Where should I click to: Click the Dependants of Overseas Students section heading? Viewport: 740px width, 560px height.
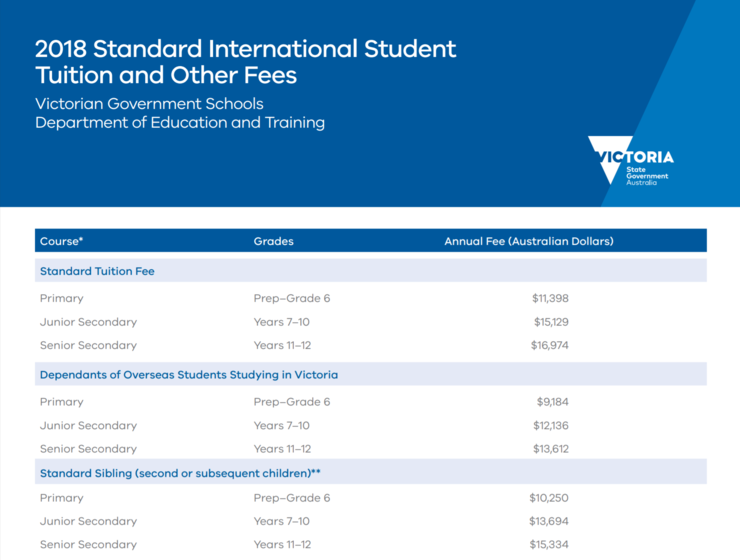pos(188,375)
